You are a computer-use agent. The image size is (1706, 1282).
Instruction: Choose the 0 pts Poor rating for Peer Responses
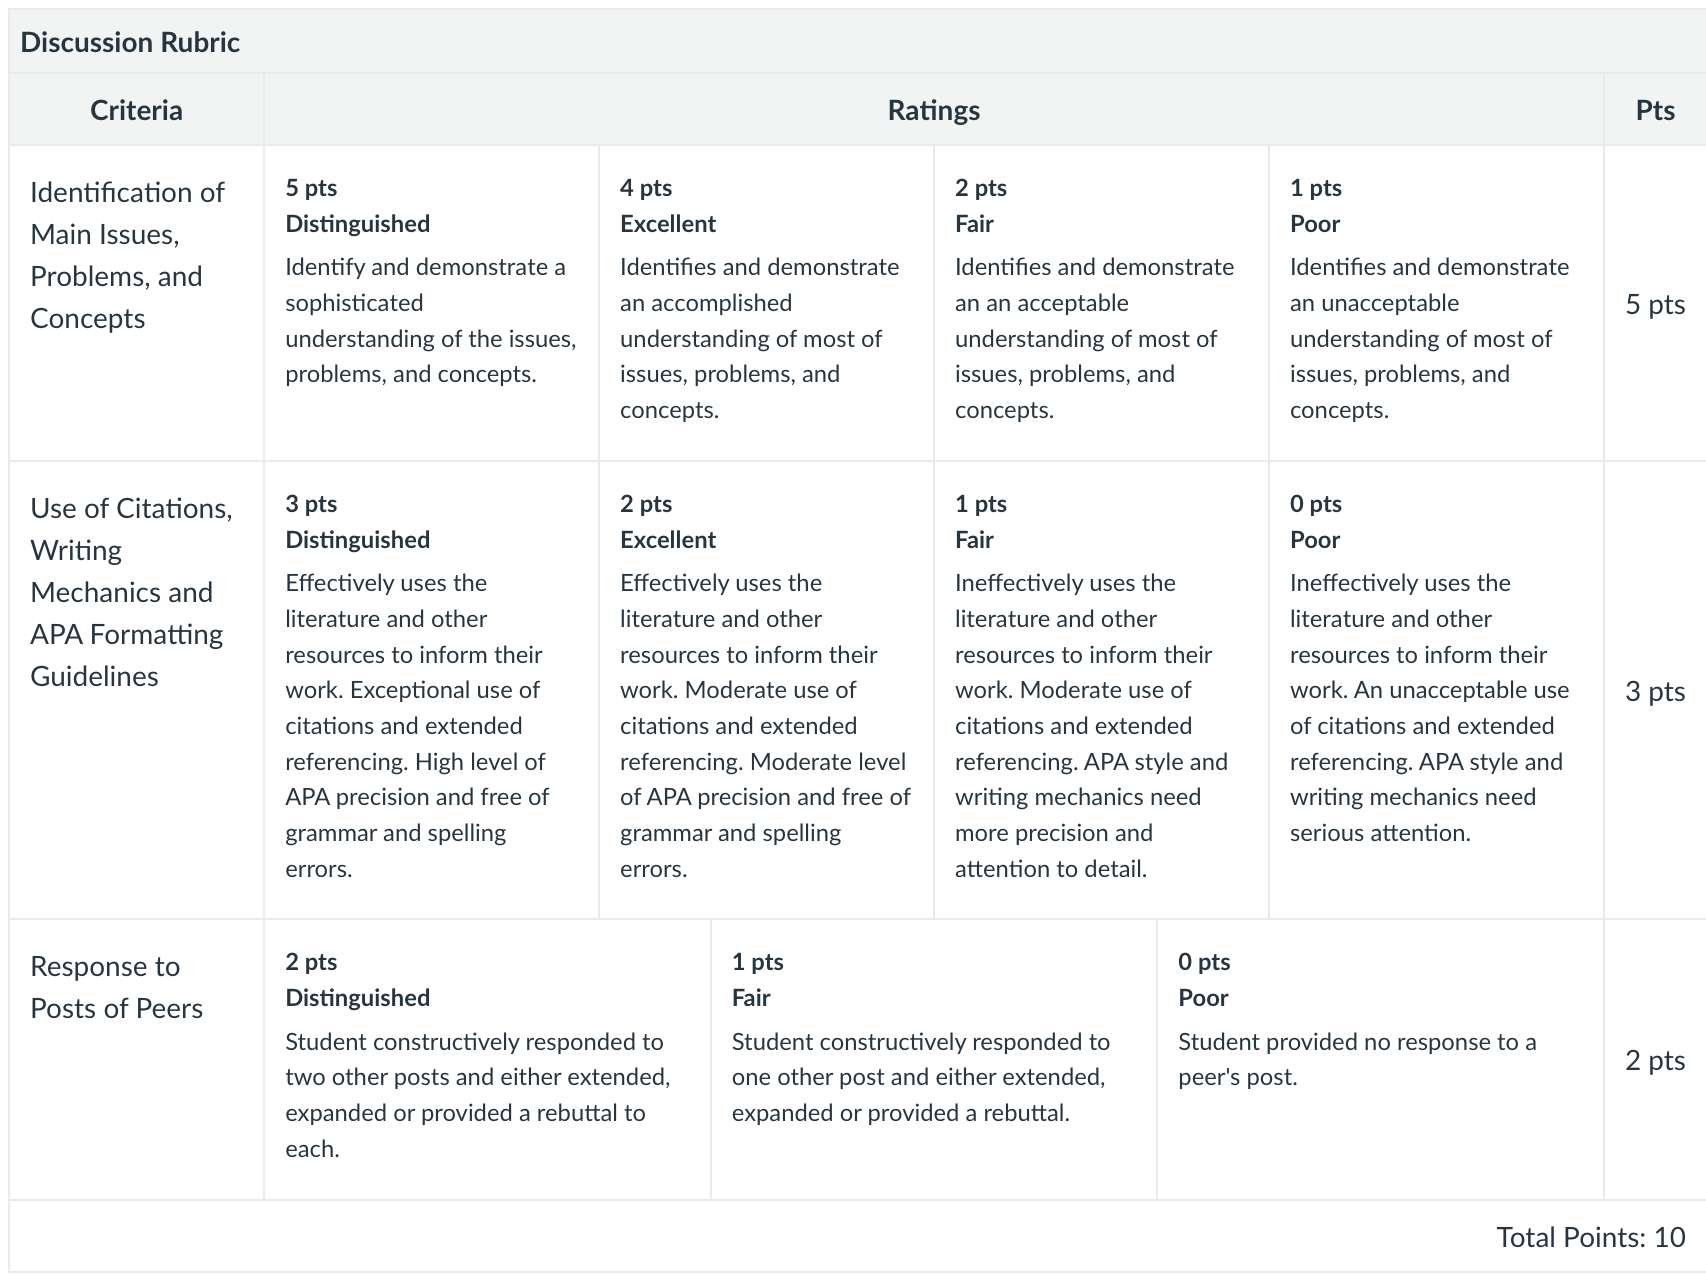[1380, 1059]
